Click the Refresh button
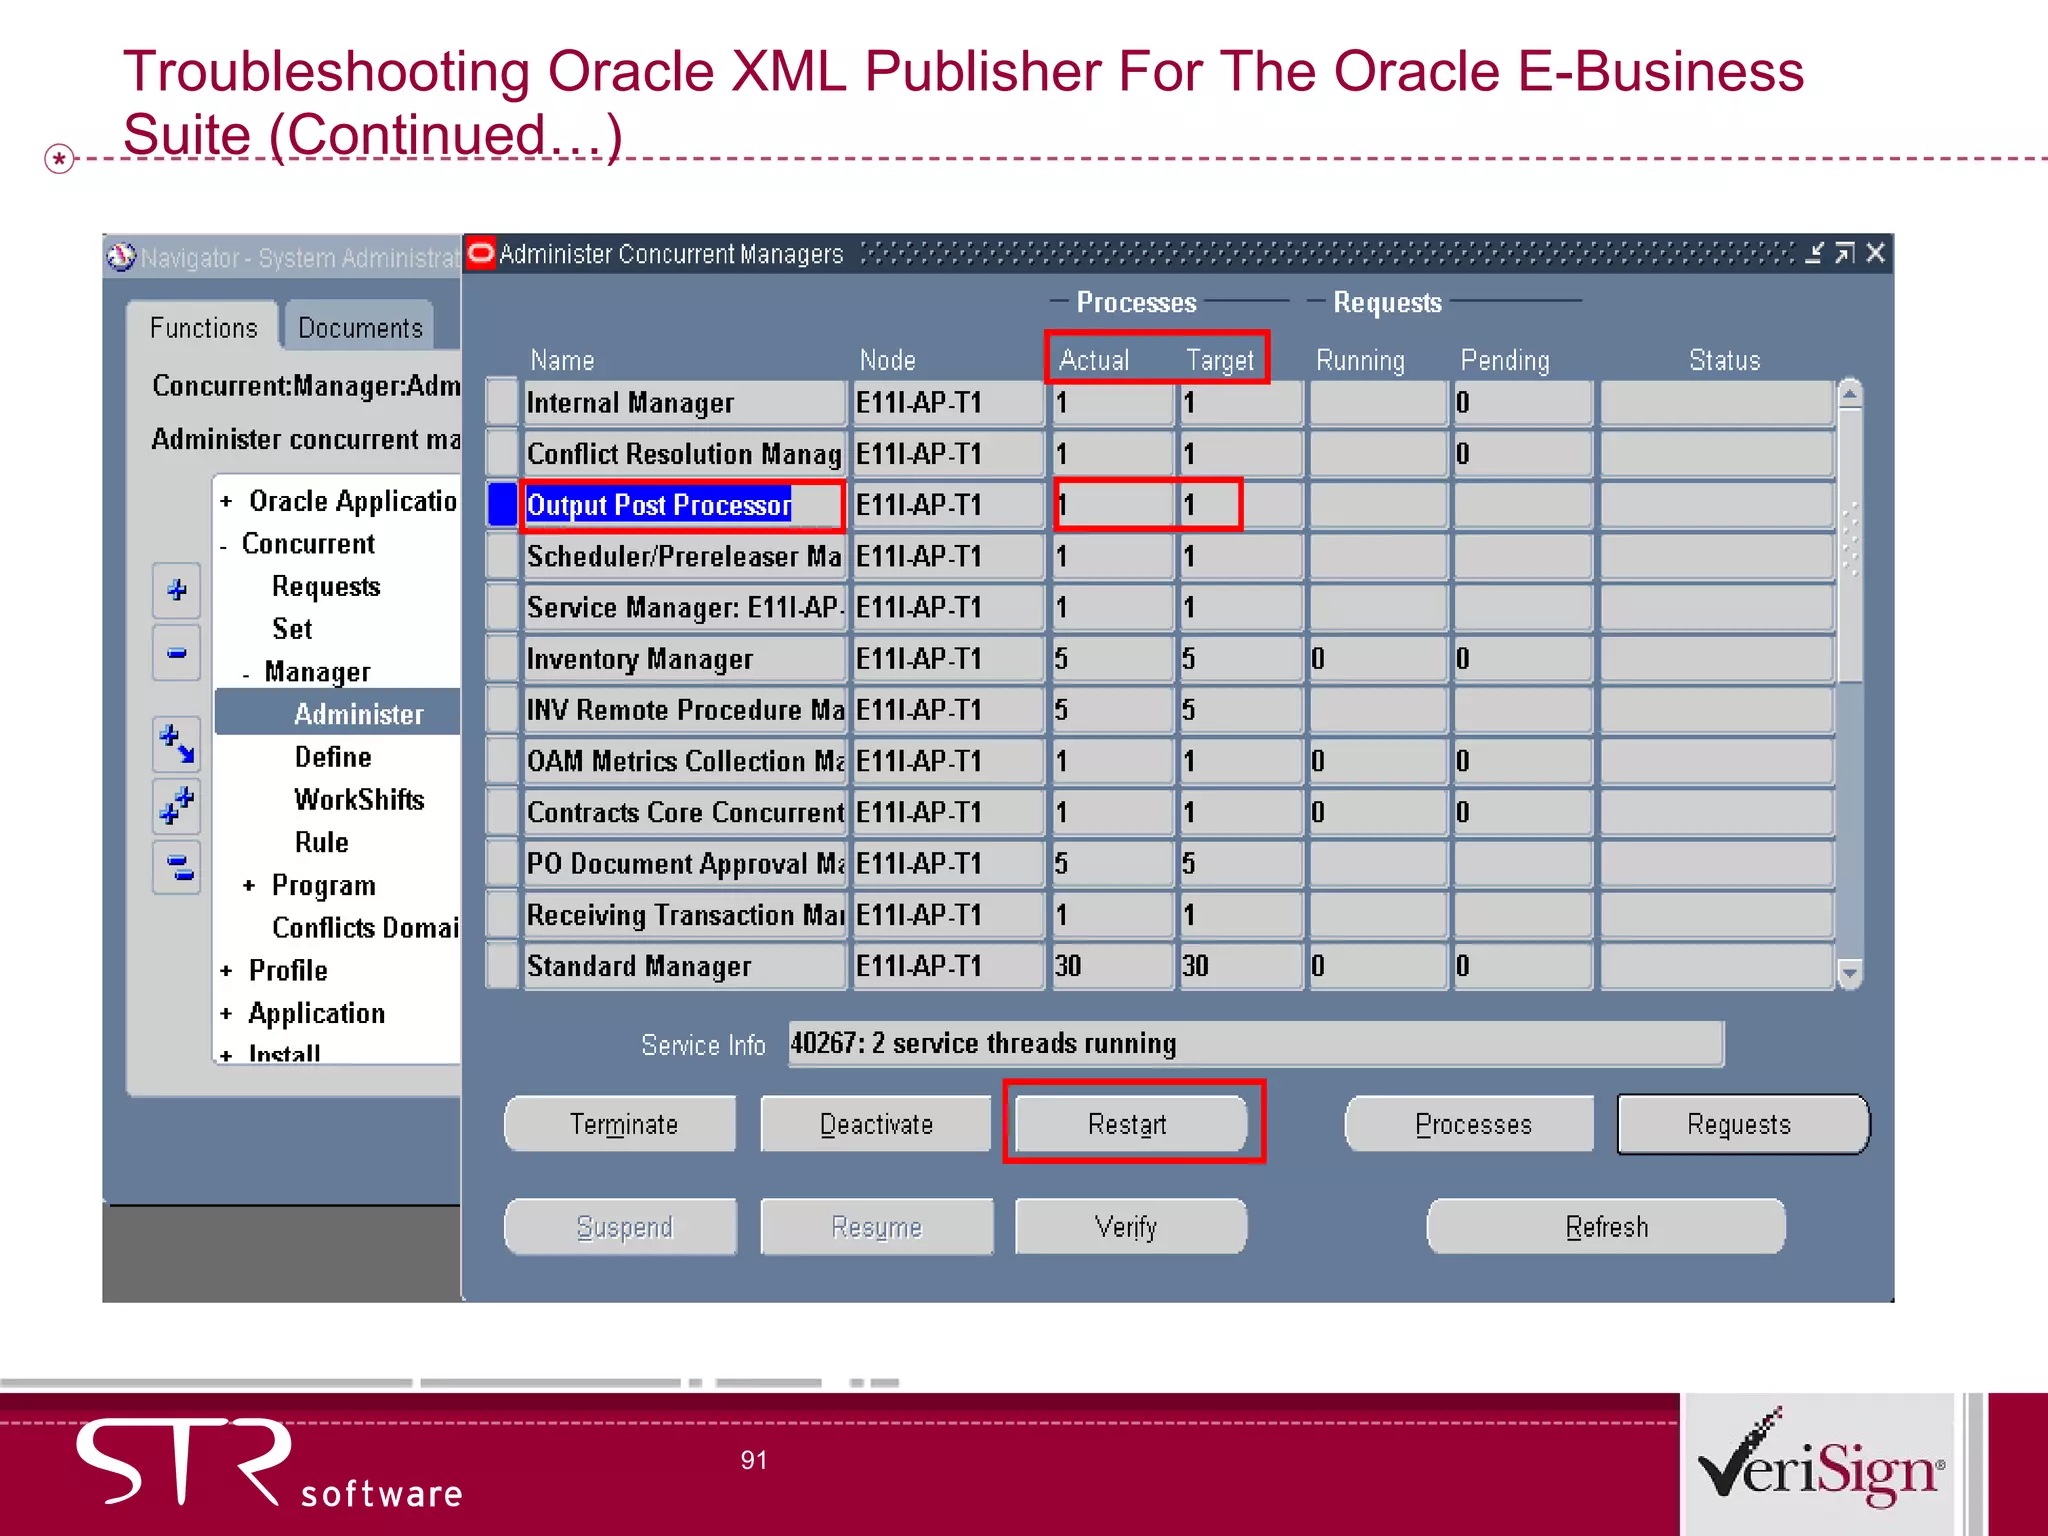 point(1606,1226)
